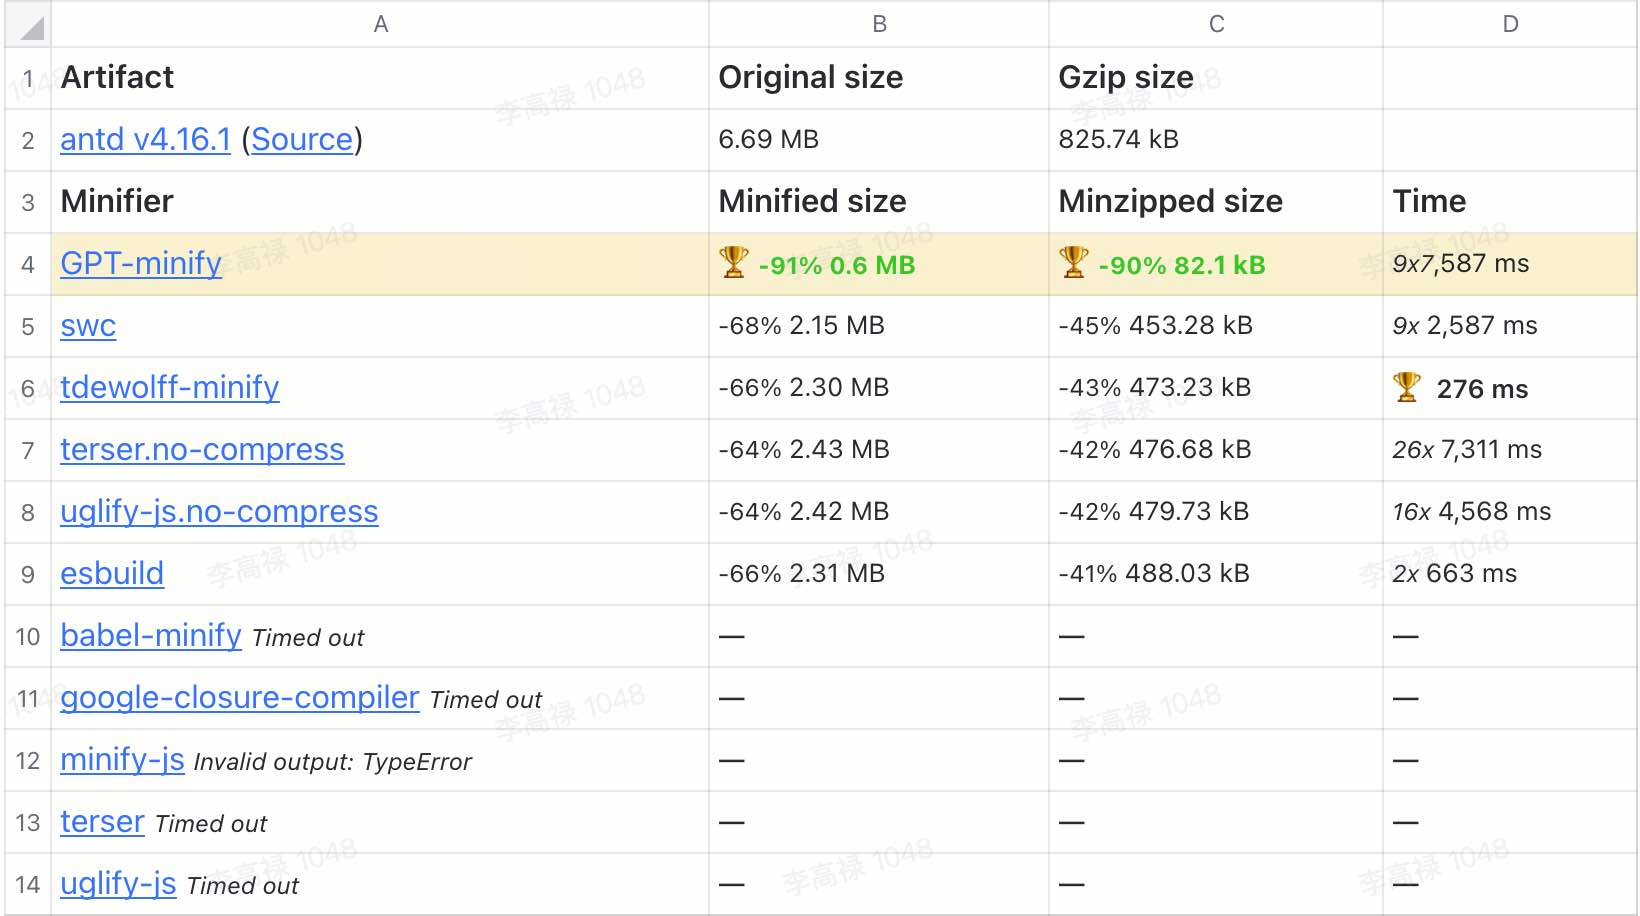Select column D header
This screenshot has width=1640, height=916.
pyautogui.click(x=1510, y=24)
